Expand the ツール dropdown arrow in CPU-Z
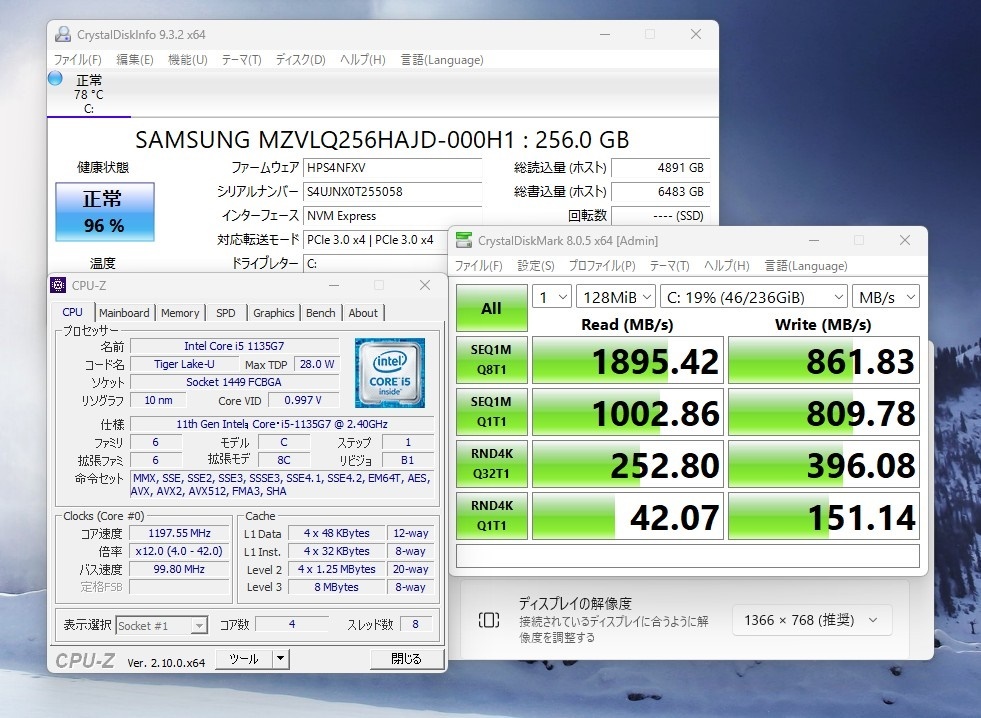 tap(281, 659)
